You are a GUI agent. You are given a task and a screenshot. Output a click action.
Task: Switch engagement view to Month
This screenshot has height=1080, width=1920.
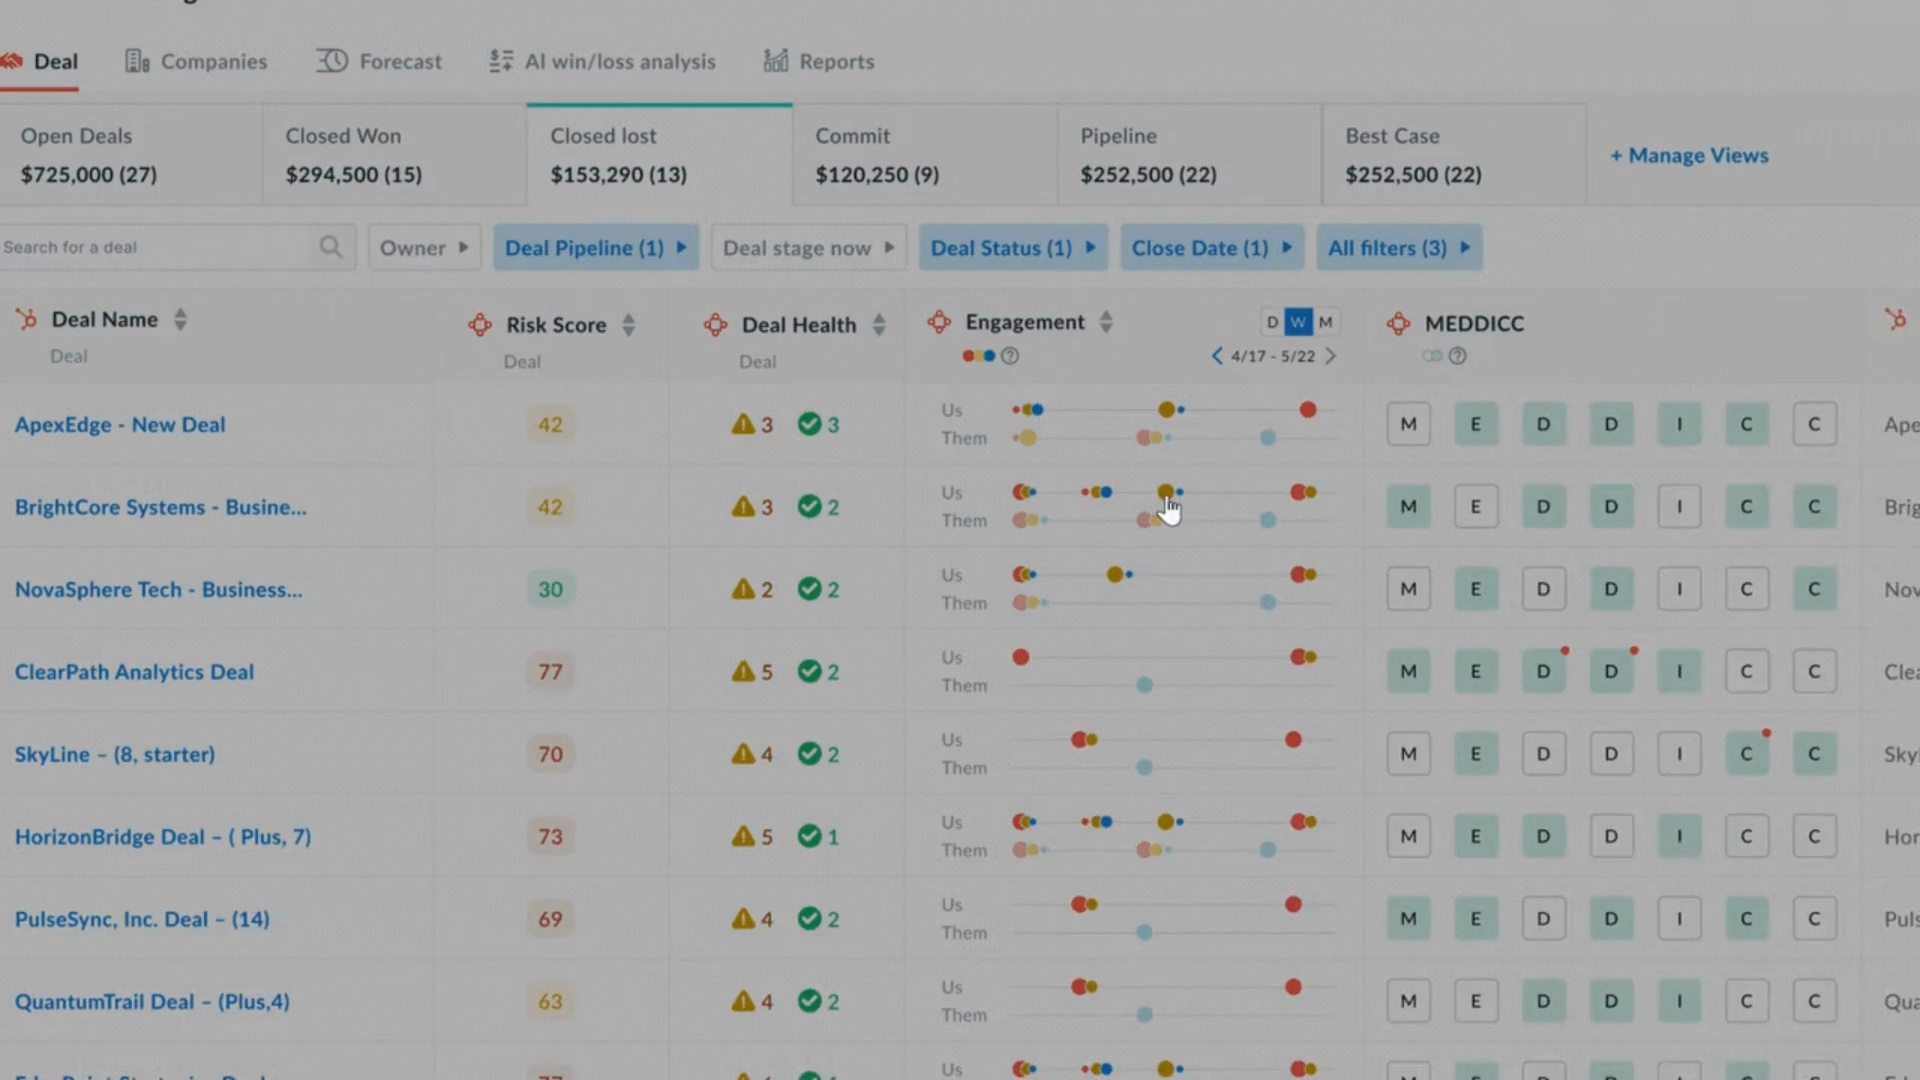click(1325, 322)
